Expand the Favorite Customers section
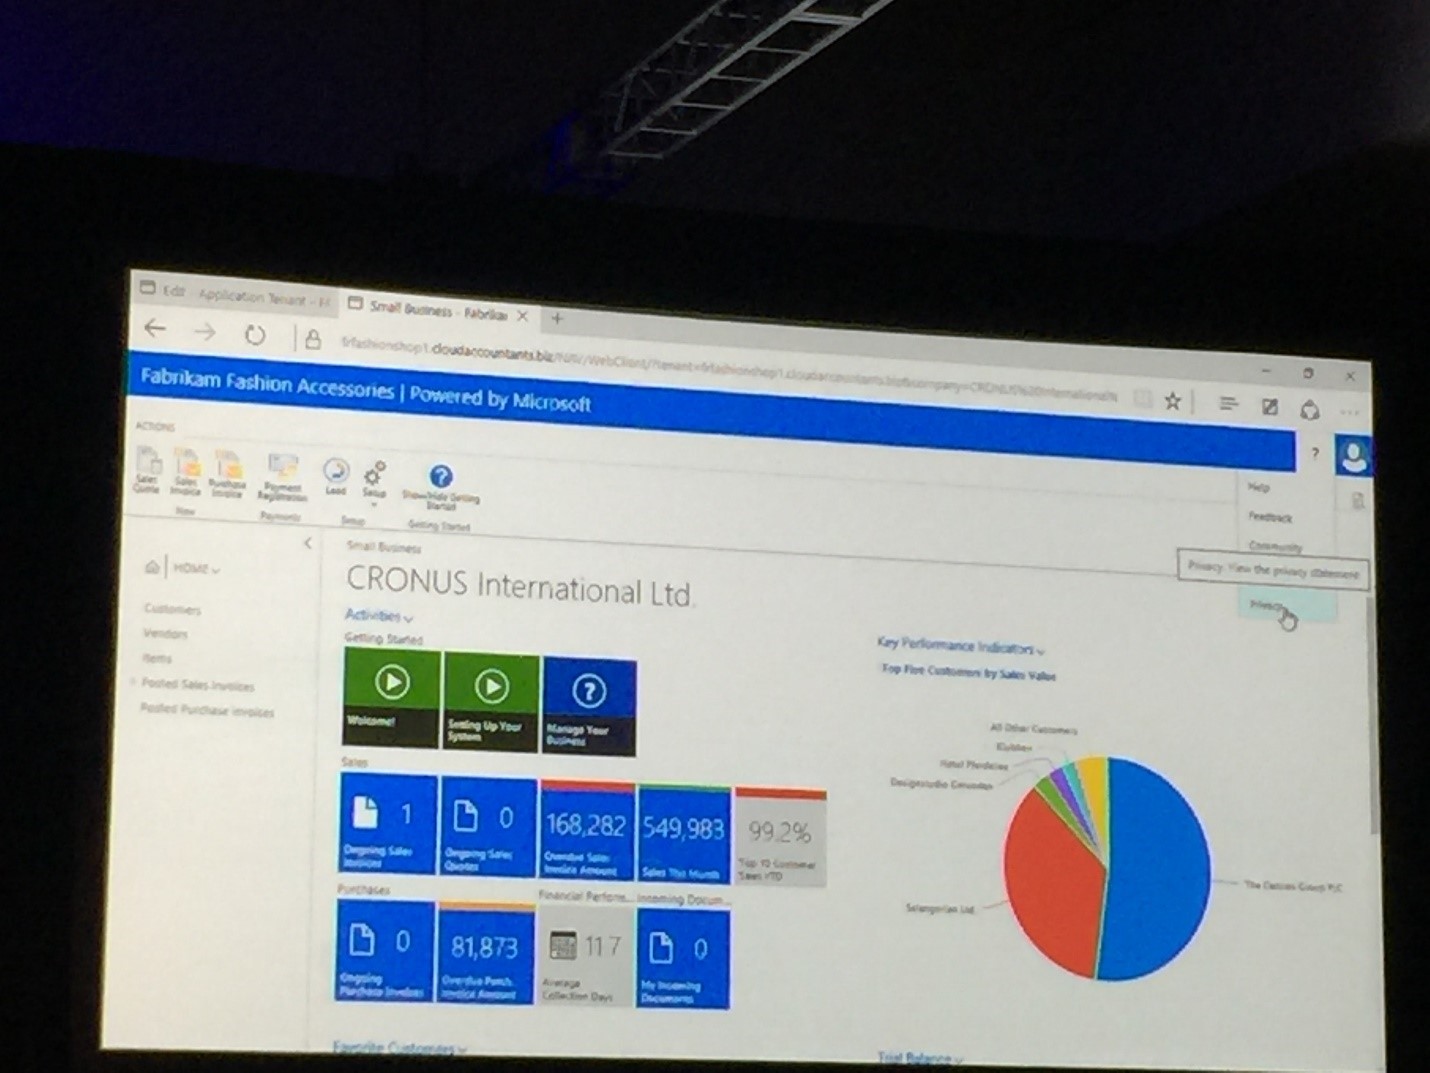 tap(398, 1048)
